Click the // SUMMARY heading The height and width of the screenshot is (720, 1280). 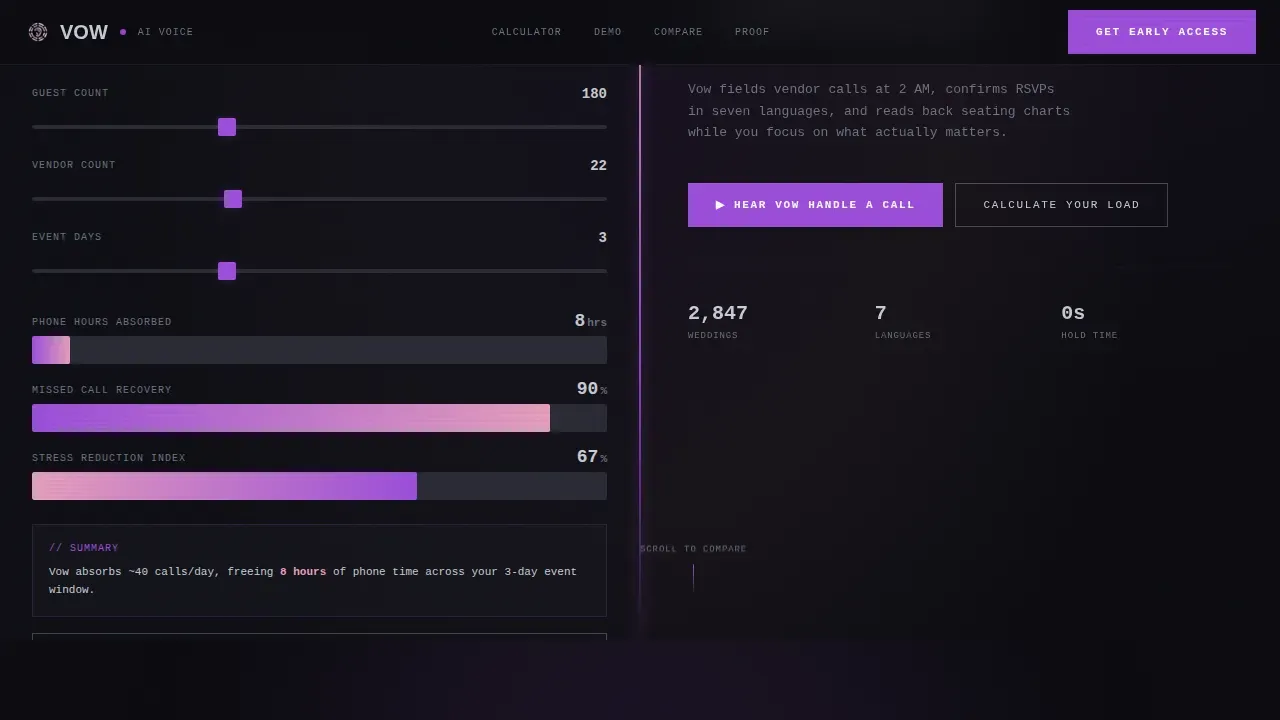84,548
